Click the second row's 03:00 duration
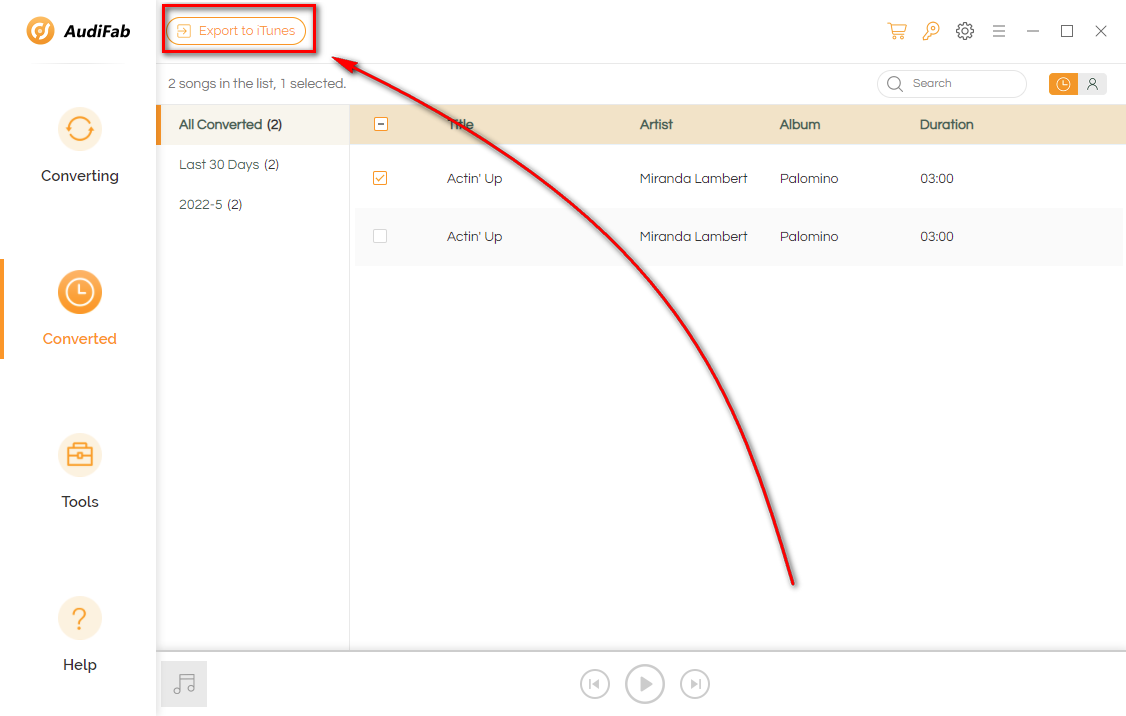Viewport: 1126px width, 716px height. pyautogui.click(x=936, y=236)
